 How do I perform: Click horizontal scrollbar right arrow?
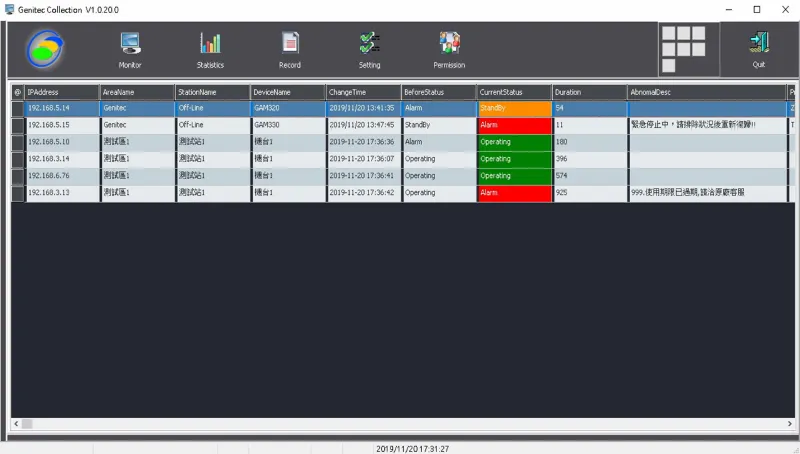pyautogui.click(x=789, y=424)
